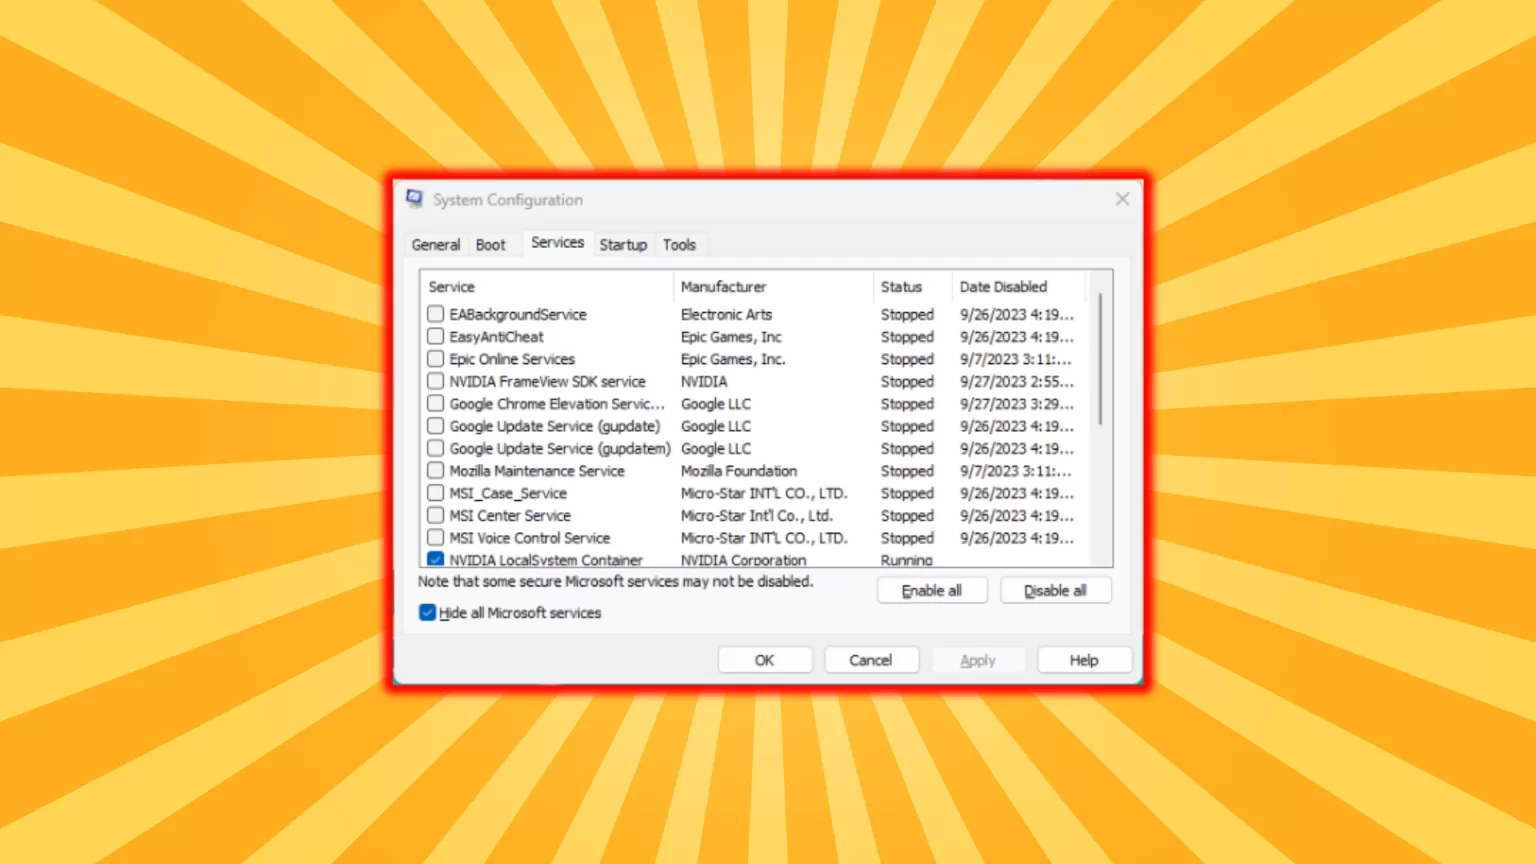Click the Disable all button
This screenshot has width=1536, height=864.
pyautogui.click(x=1055, y=591)
